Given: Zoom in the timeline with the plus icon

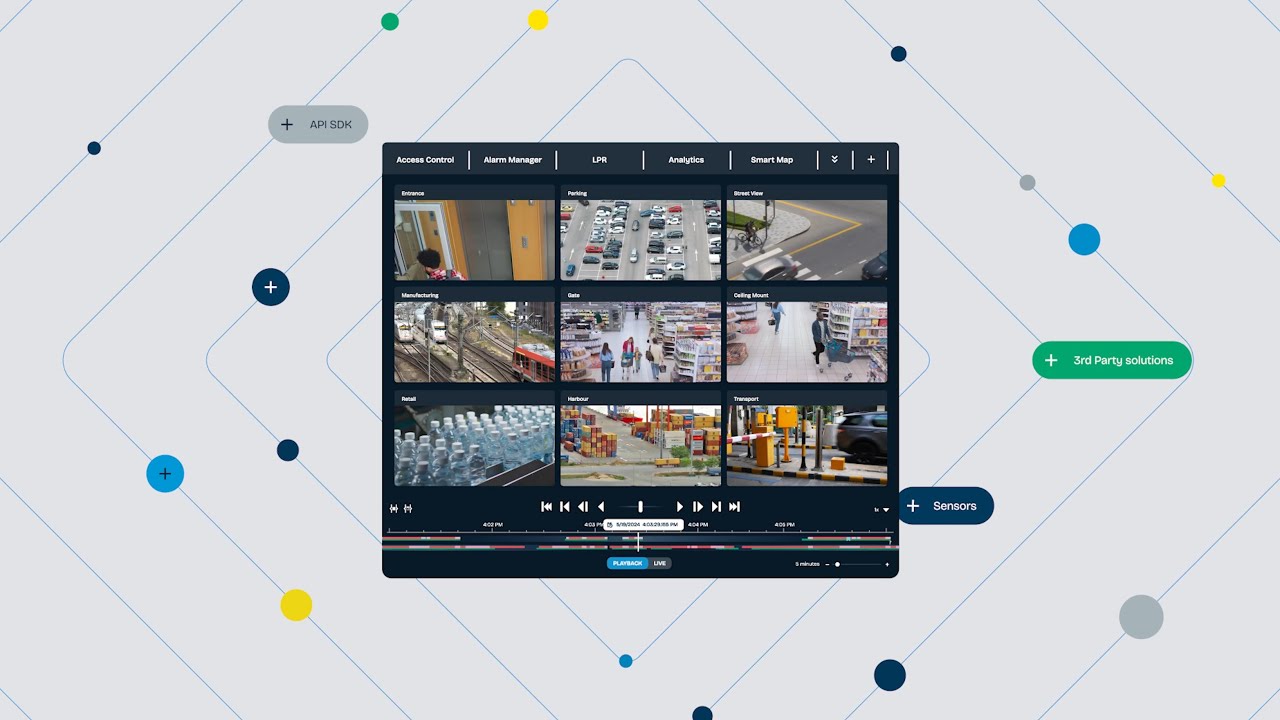Looking at the screenshot, I should pos(887,564).
